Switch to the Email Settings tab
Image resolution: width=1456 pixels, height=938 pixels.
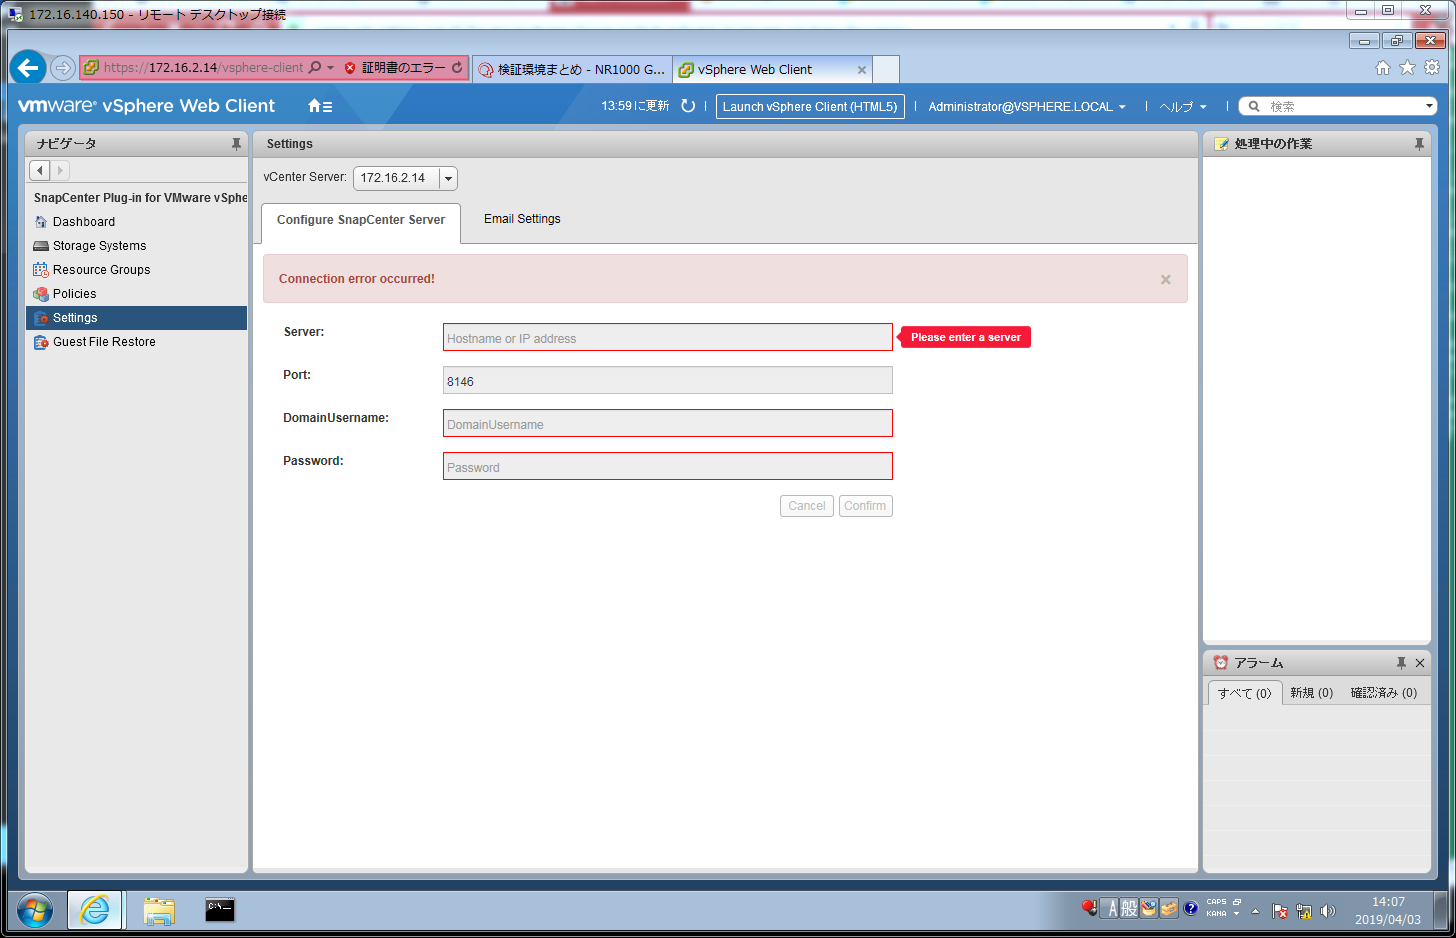pyautogui.click(x=522, y=219)
